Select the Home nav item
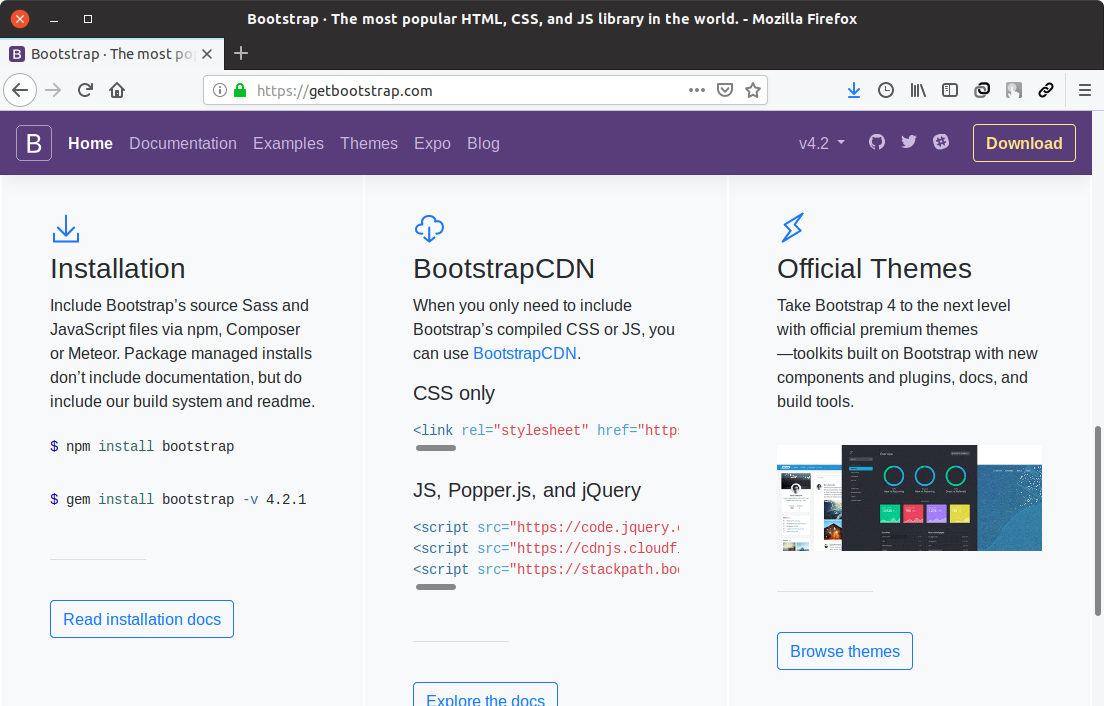The image size is (1104, 706). click(90, 143)
